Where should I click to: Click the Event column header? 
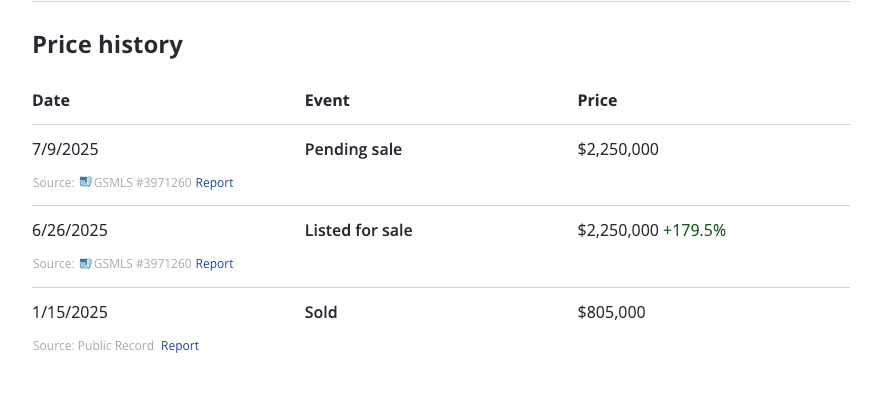tap(327, 100)
